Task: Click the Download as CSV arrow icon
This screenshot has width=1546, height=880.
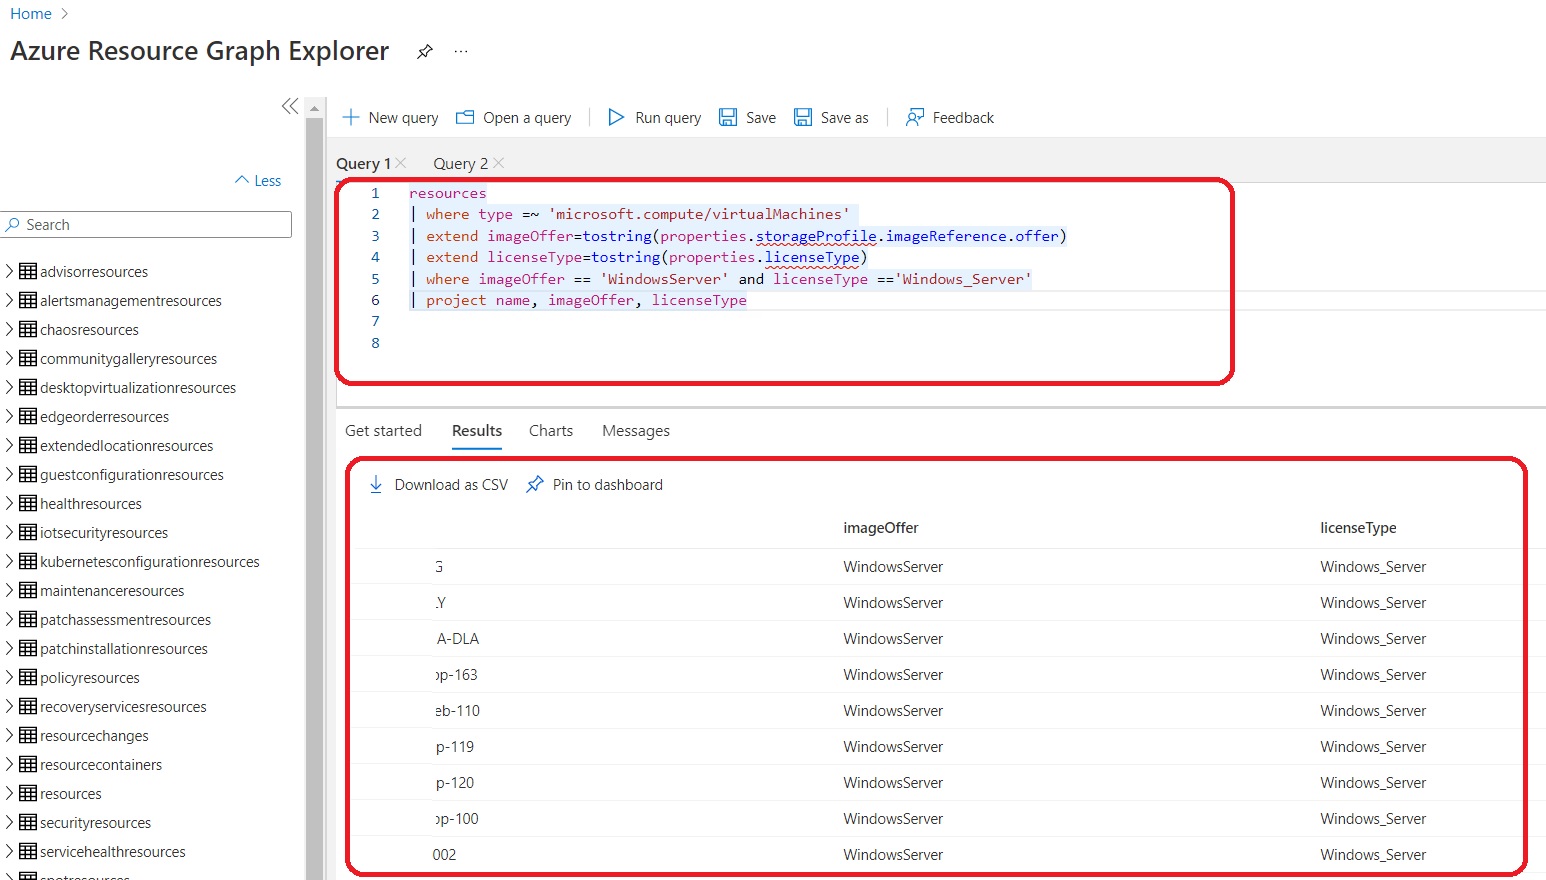Action: (x=376, y=484)
